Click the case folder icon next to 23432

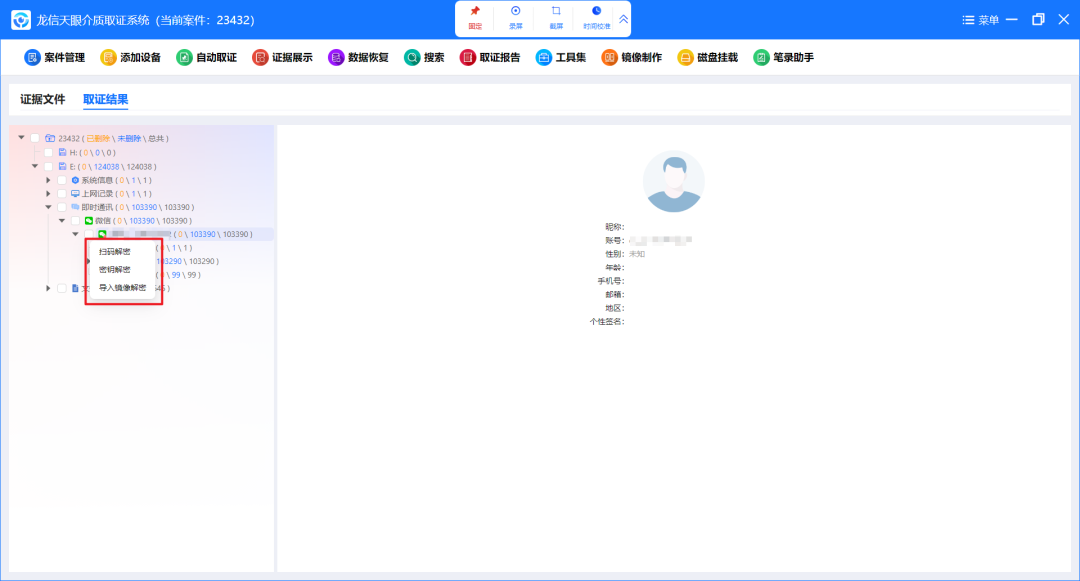(50, 138)
